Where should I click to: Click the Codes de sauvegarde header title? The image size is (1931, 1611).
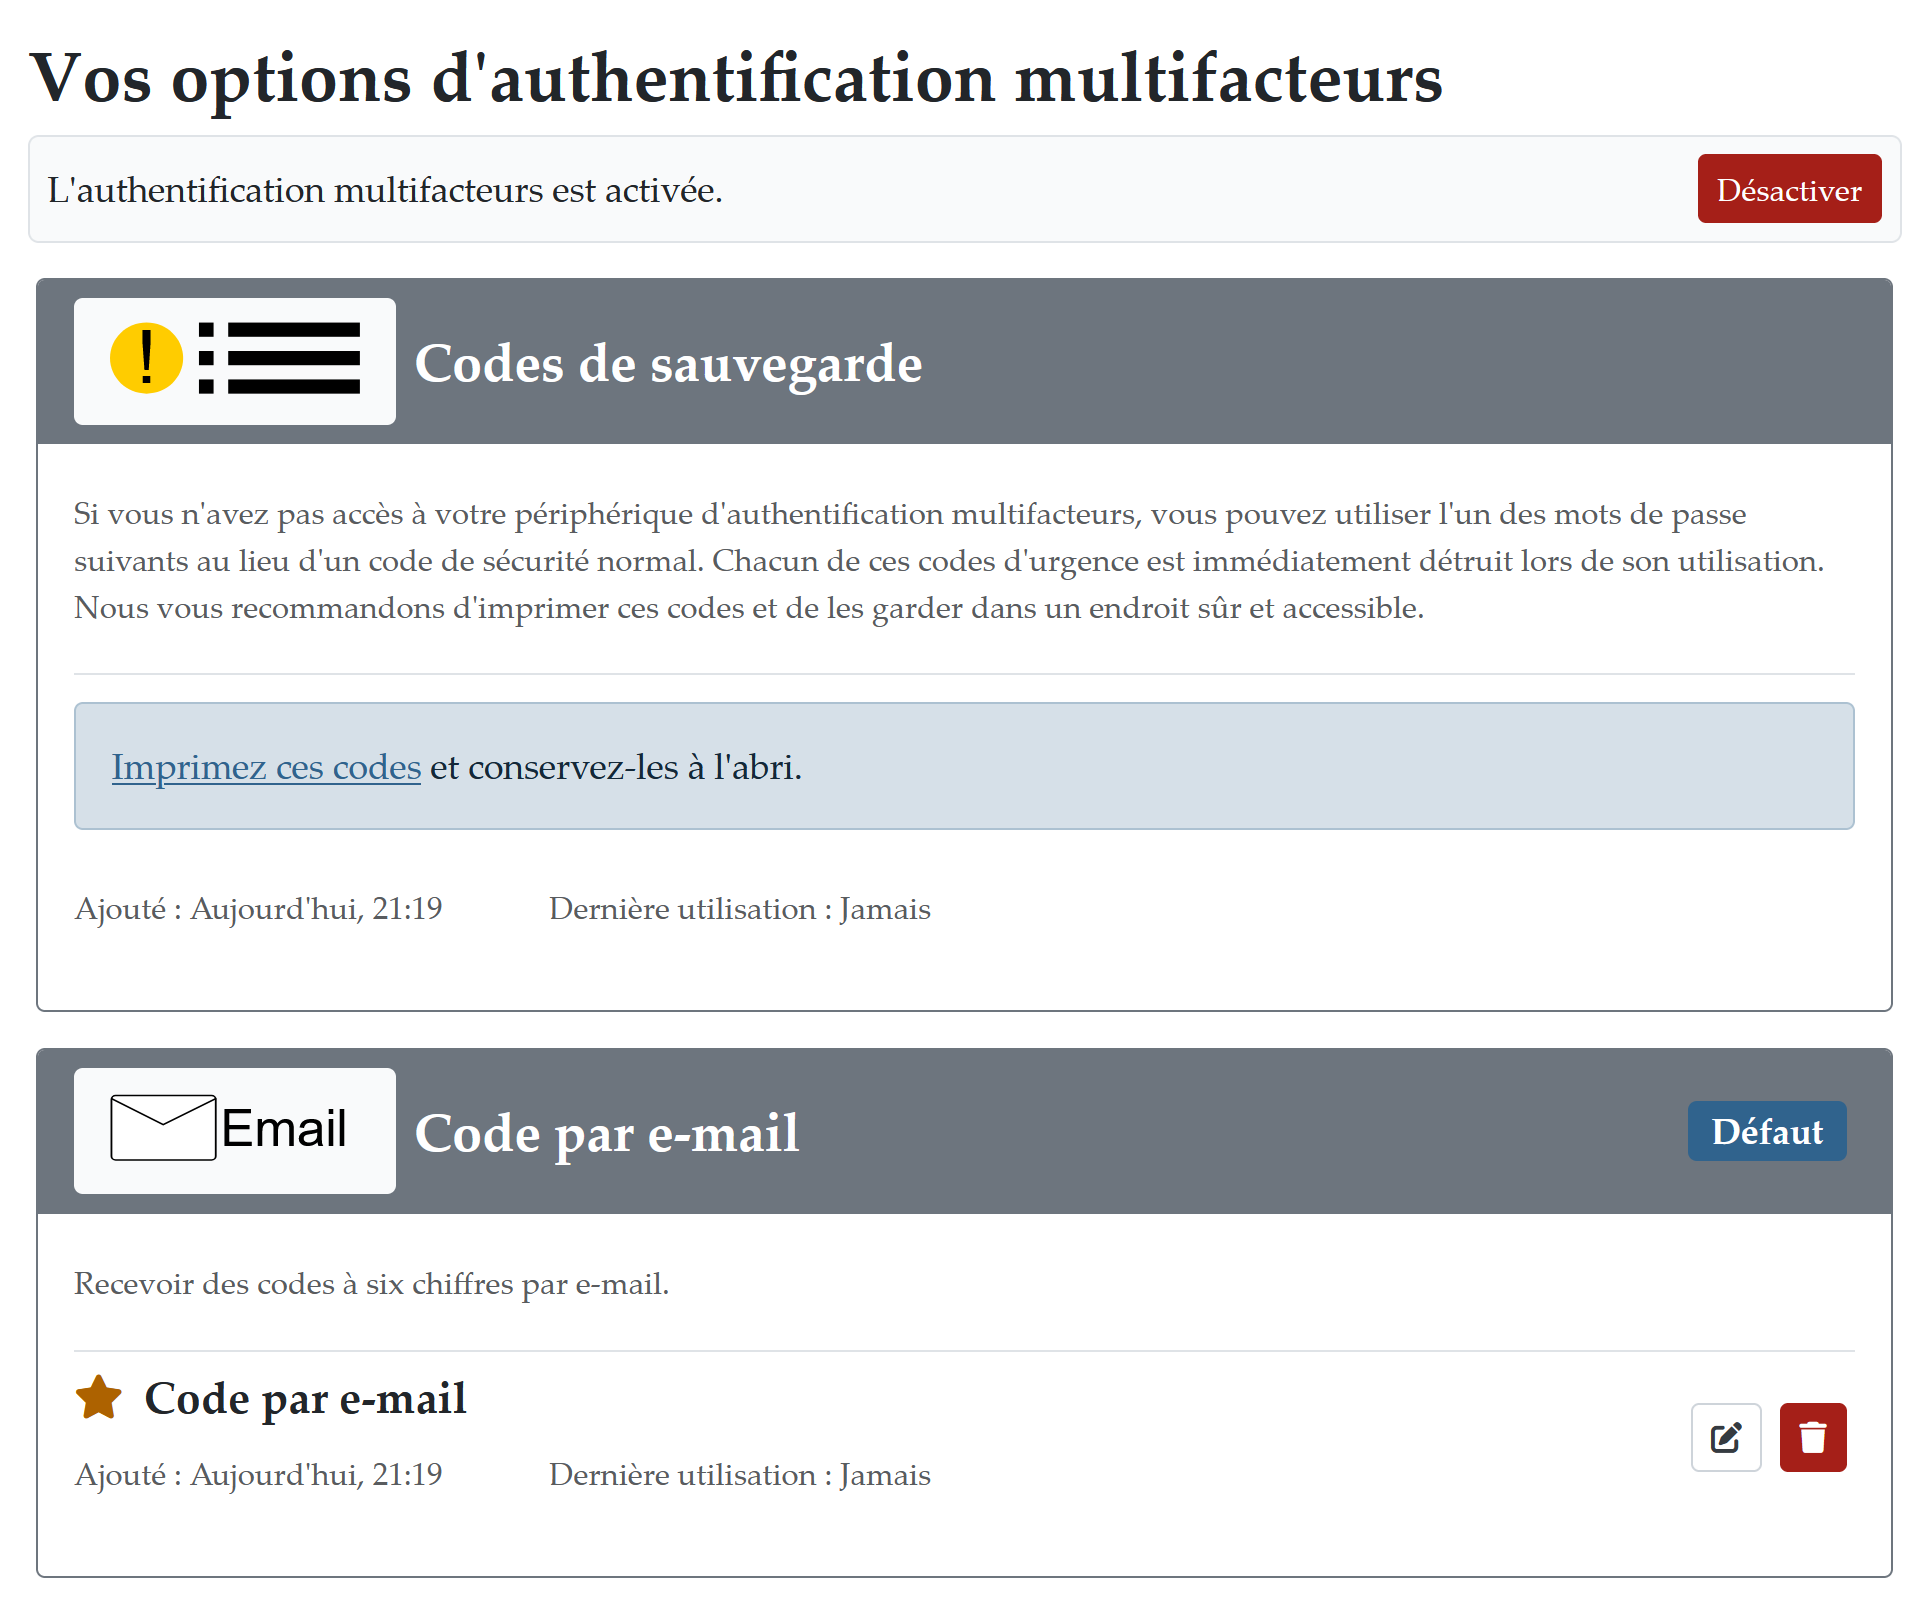tap(668, 363)
